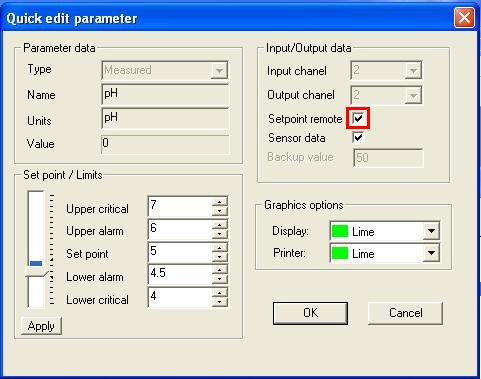The image size is (481, 379).
Task: Uncheck the Sensor data checkbox
Action: pyautogui.click(x=358, y=137)
